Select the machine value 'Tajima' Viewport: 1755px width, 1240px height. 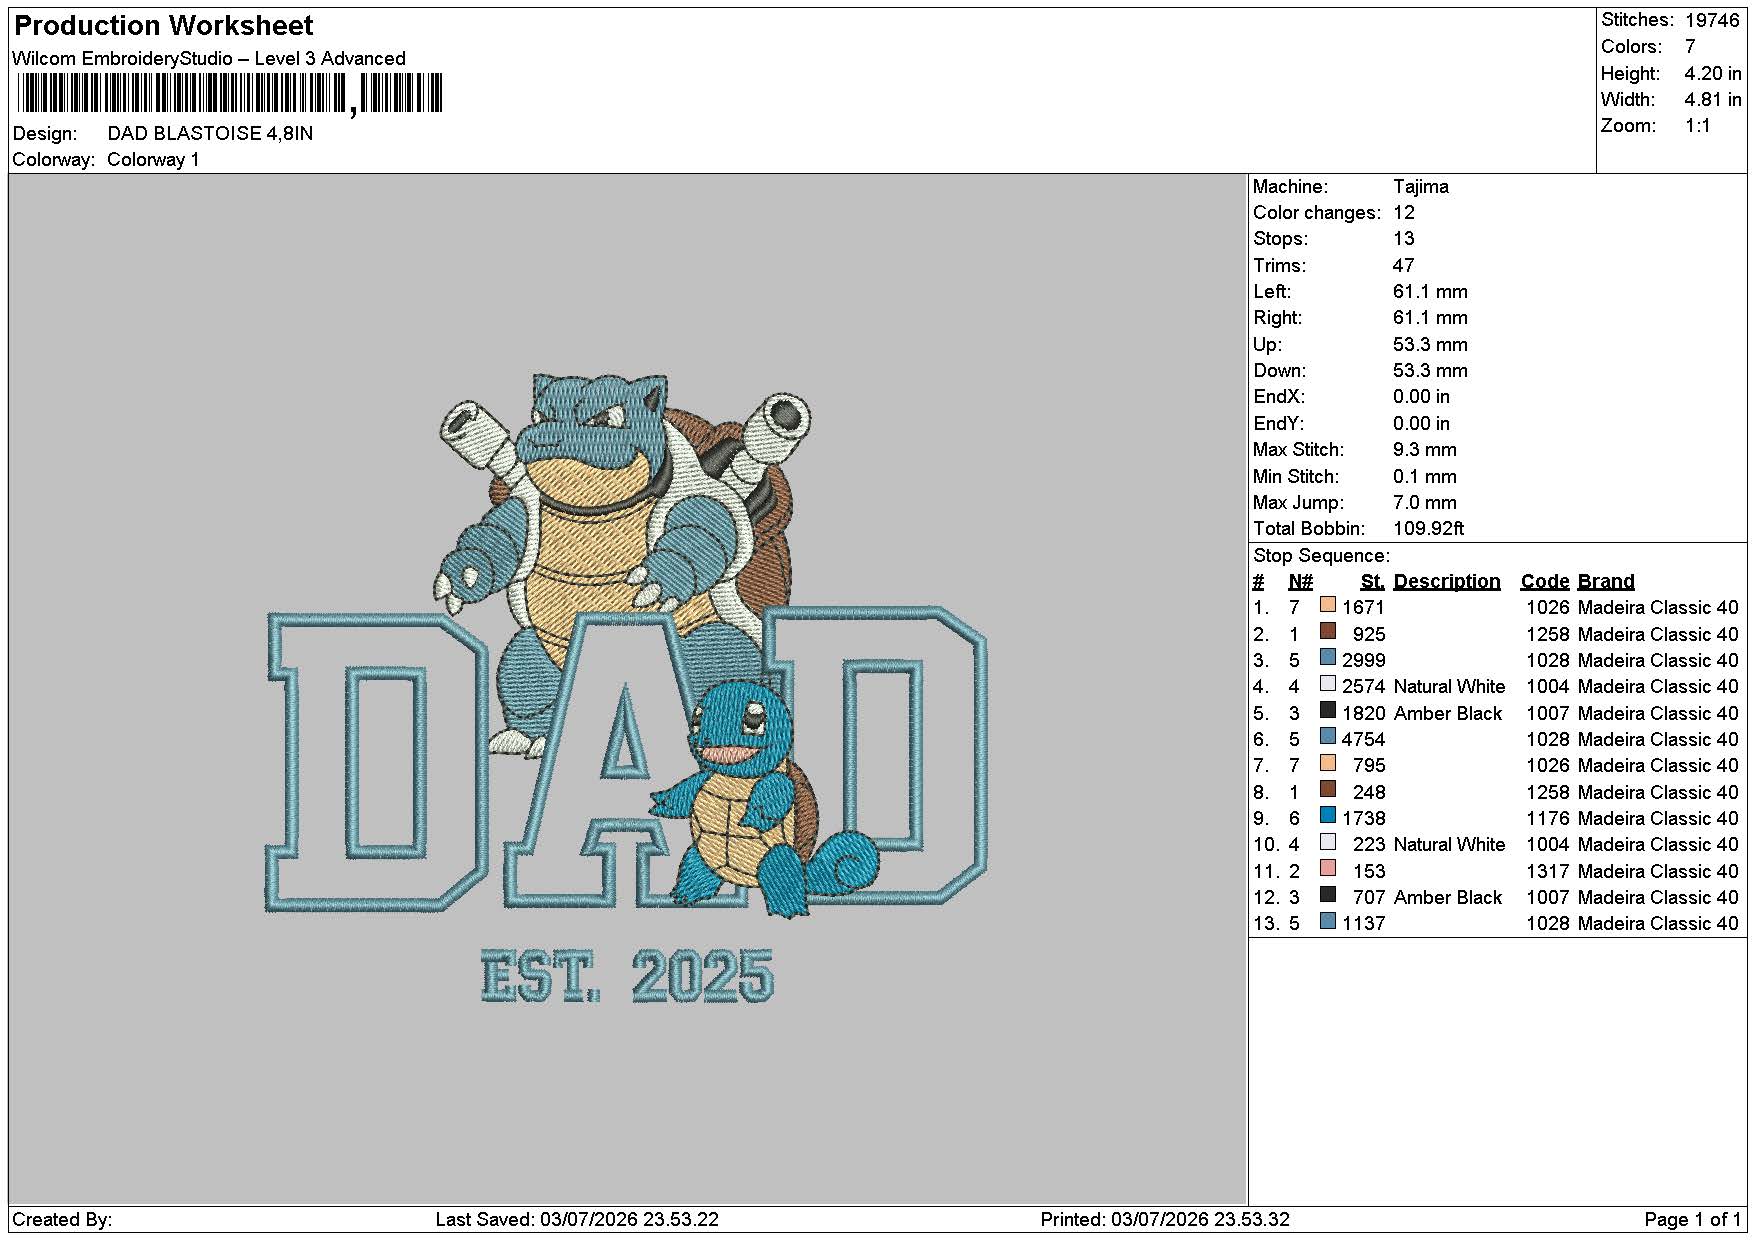pyautogui.click(x=1421, y=187)
